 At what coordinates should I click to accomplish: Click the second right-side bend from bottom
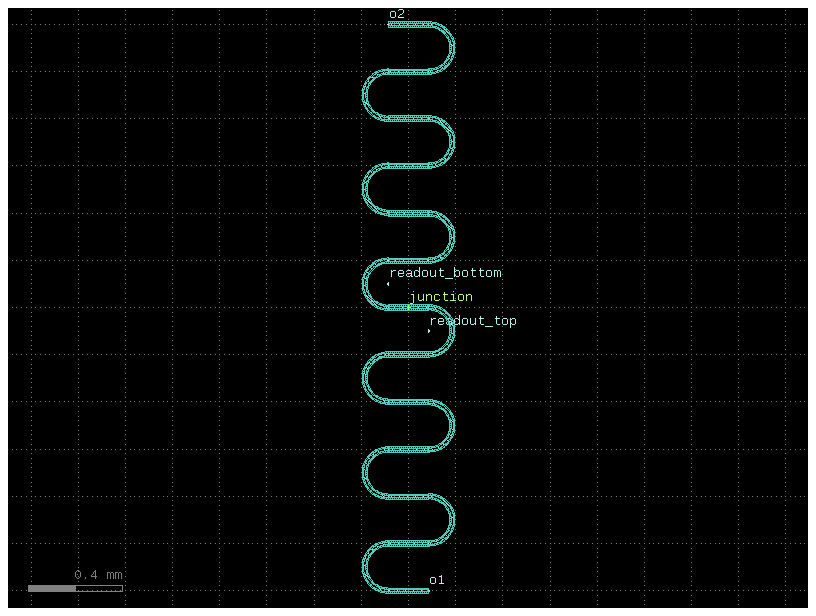click(x=454, y=425)
